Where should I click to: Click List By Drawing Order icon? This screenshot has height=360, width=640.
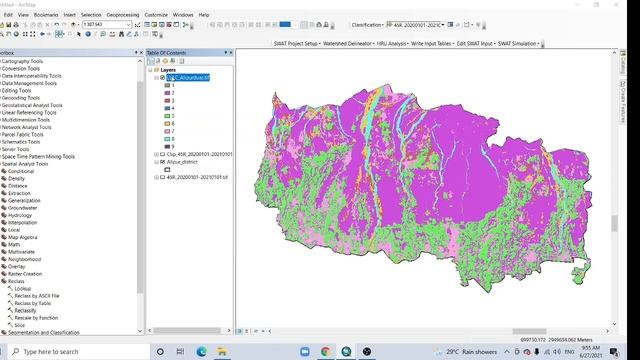tap(151, 61)
